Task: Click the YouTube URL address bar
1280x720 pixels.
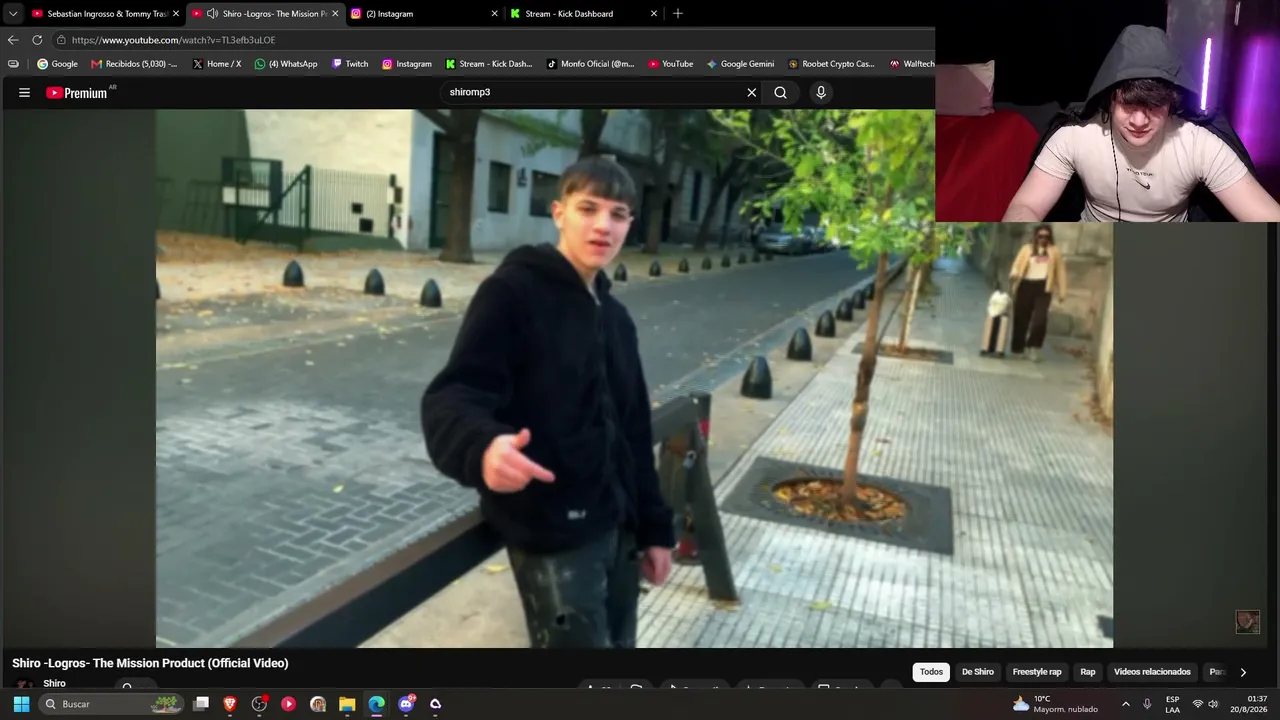Action: pyautogui.click(x=490, y=40)
